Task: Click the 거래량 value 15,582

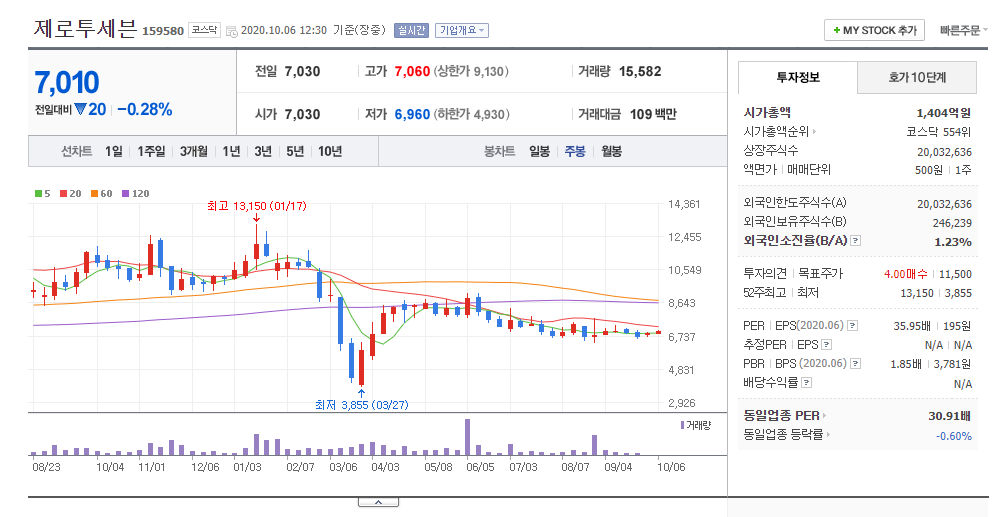Action: click(x=640, y=71)
